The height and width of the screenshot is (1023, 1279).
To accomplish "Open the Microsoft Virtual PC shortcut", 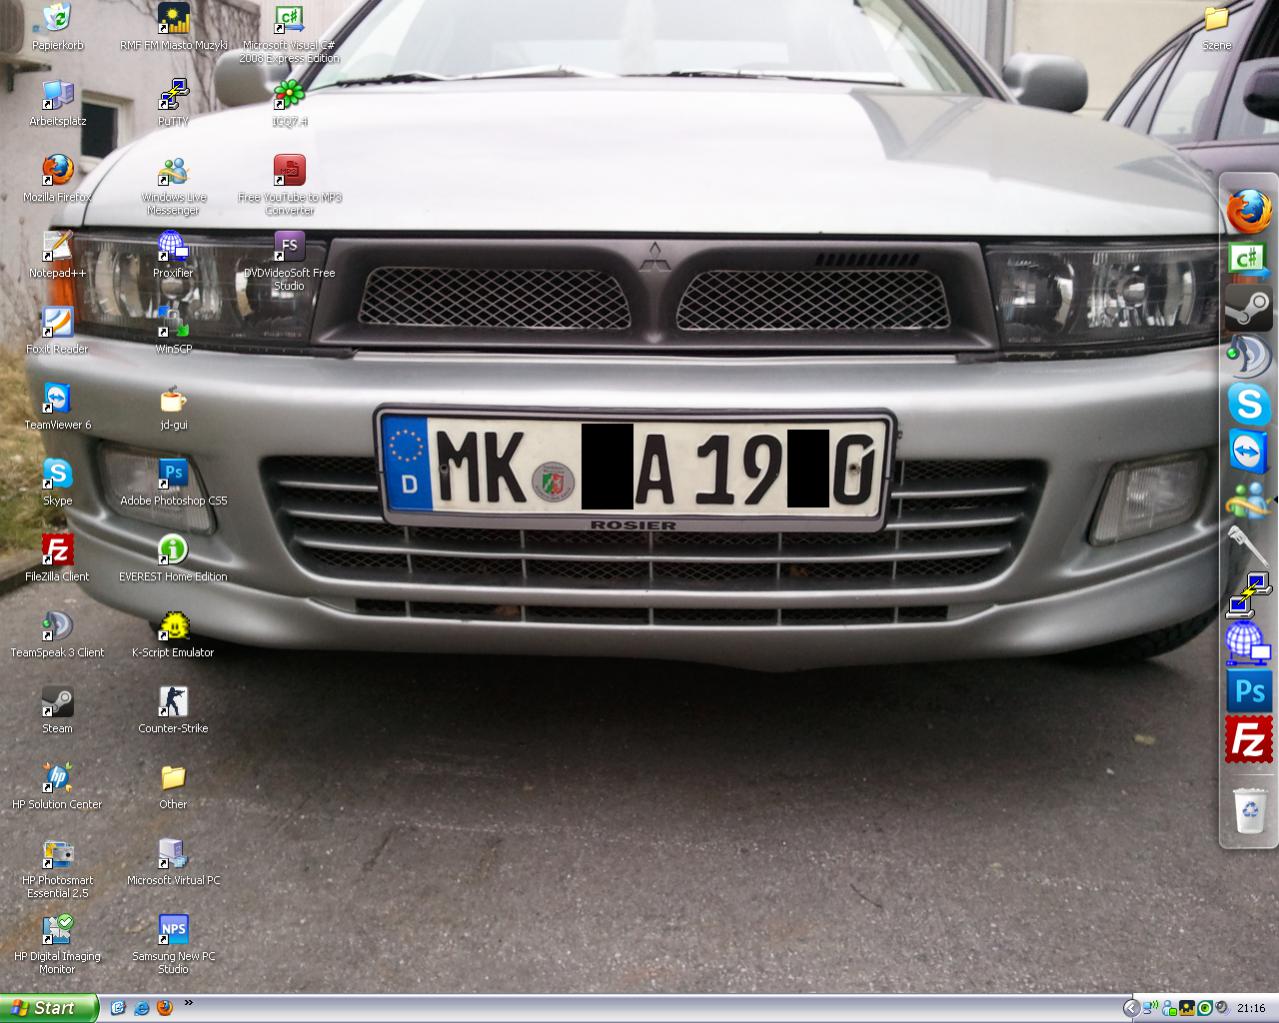I will point(173,862).
